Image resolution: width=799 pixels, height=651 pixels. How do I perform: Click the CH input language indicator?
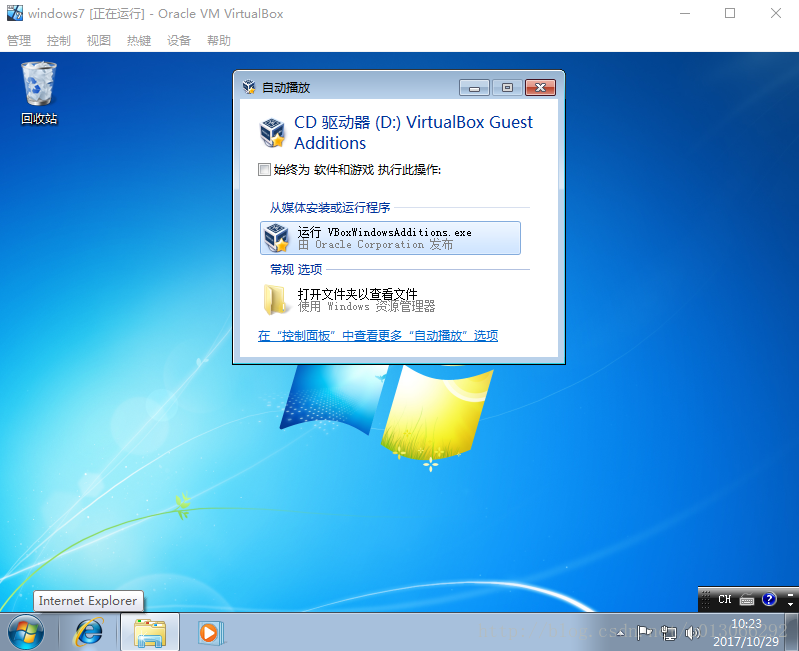tap(725, 600)
